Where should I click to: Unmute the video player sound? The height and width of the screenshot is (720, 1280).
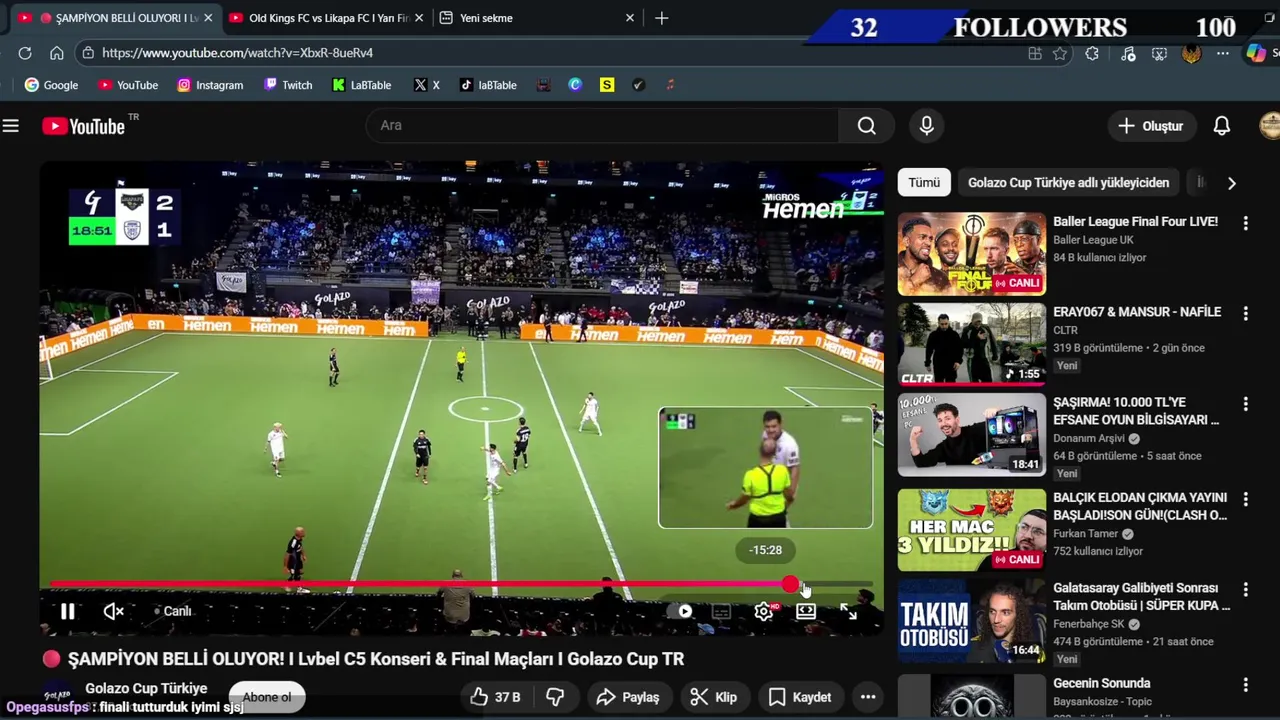[x=114, y=611]
